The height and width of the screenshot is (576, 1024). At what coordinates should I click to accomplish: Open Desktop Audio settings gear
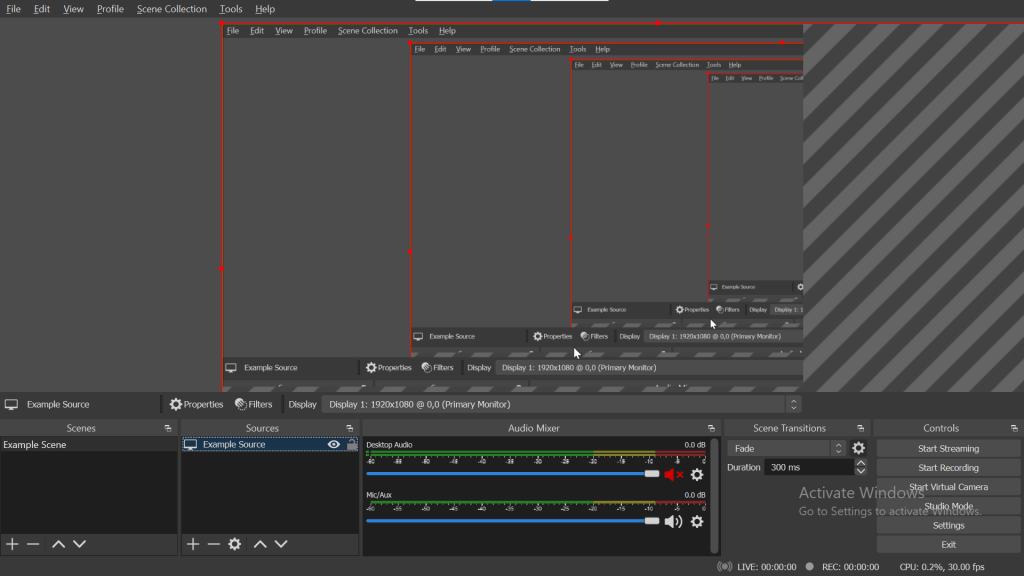[697, 475]
